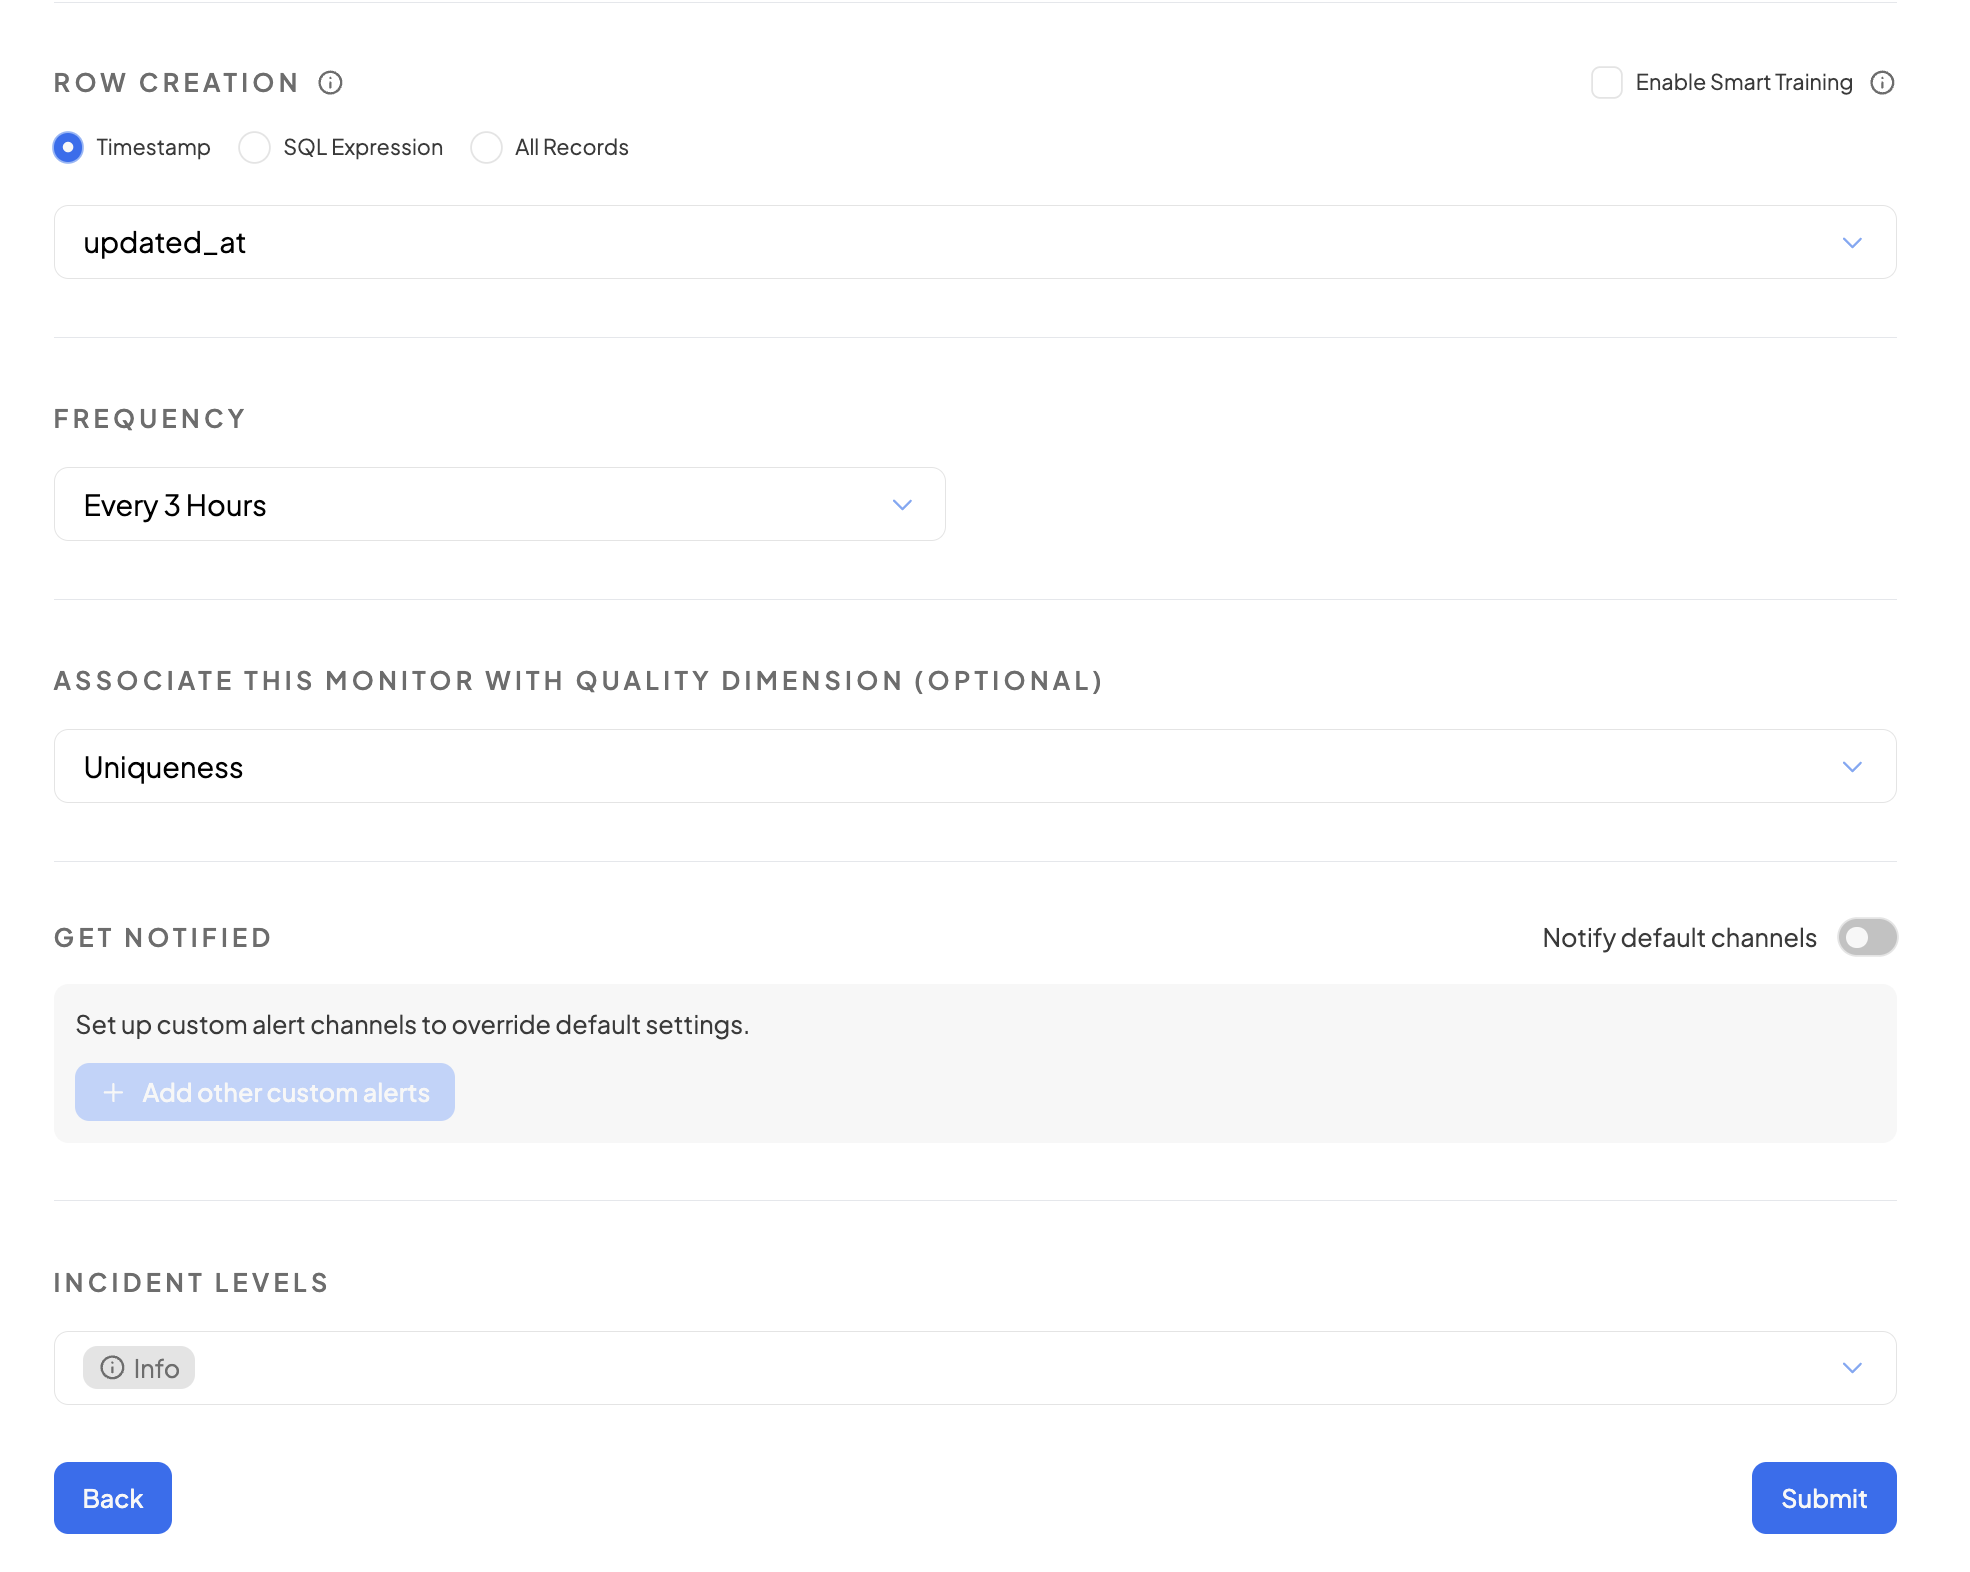Image resolution: width=1970 pixels, height=1572 pixels.
Task: Click the Add other custom alerts button
Action: tap(265, 1092)
